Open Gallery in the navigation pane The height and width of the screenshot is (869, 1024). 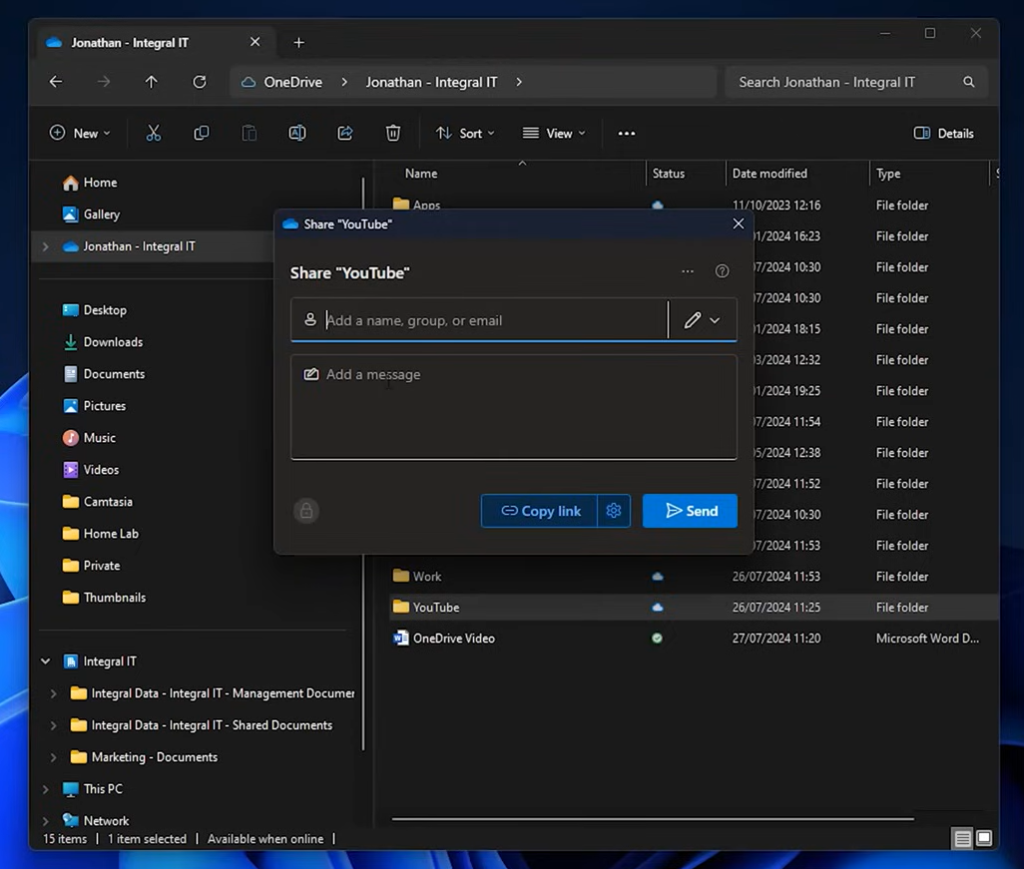pos(91,214)
